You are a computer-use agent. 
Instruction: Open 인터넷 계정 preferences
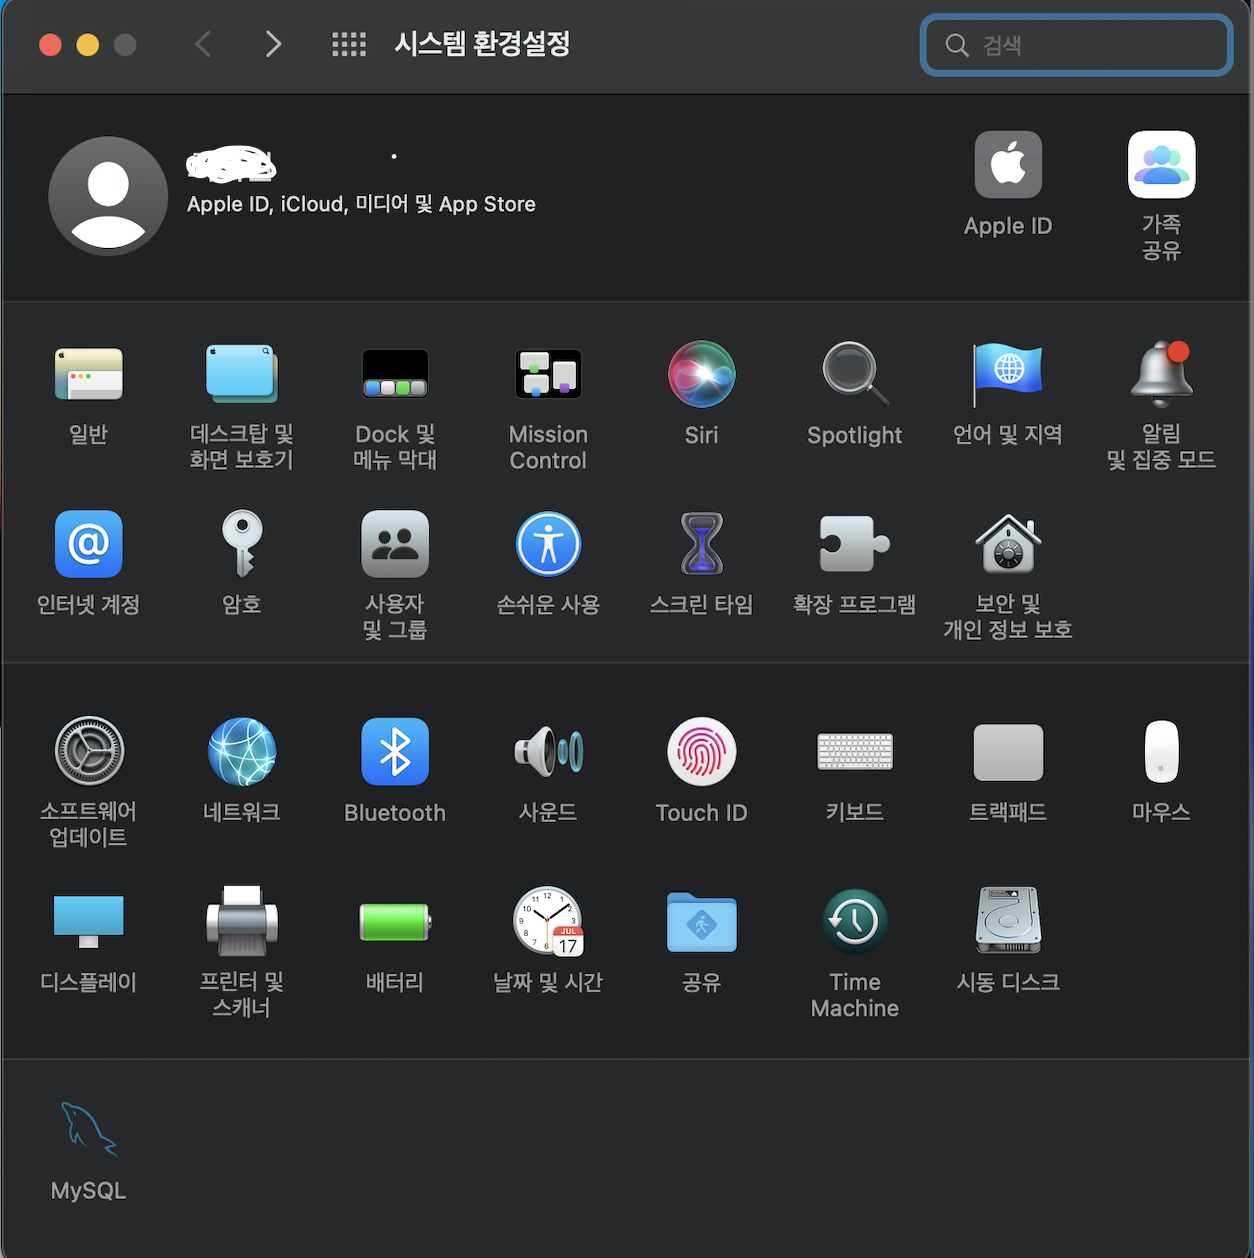click(x=89, y=544)
